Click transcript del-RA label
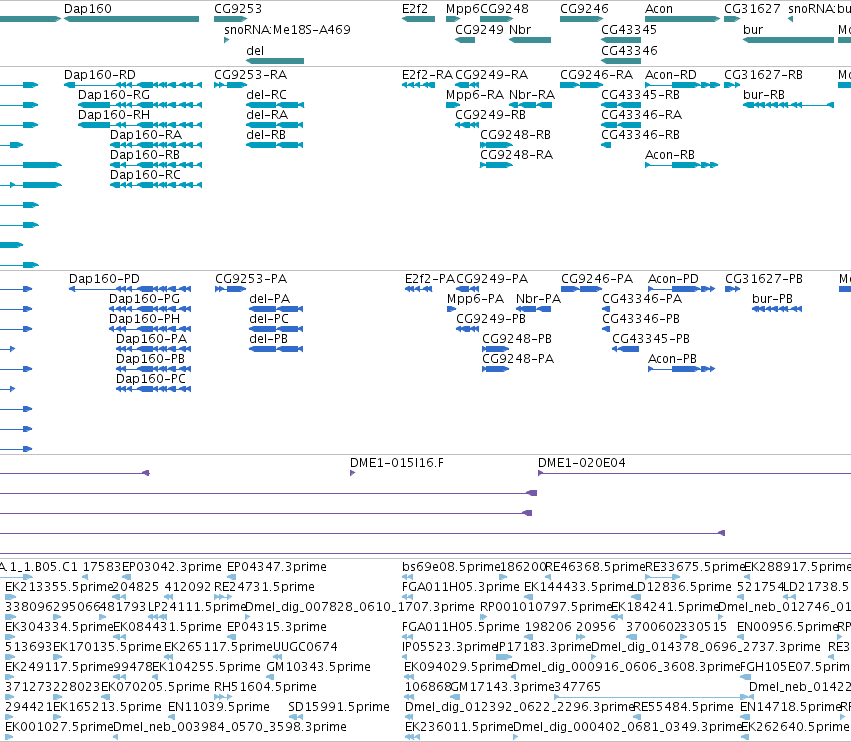 pos(267,115)
